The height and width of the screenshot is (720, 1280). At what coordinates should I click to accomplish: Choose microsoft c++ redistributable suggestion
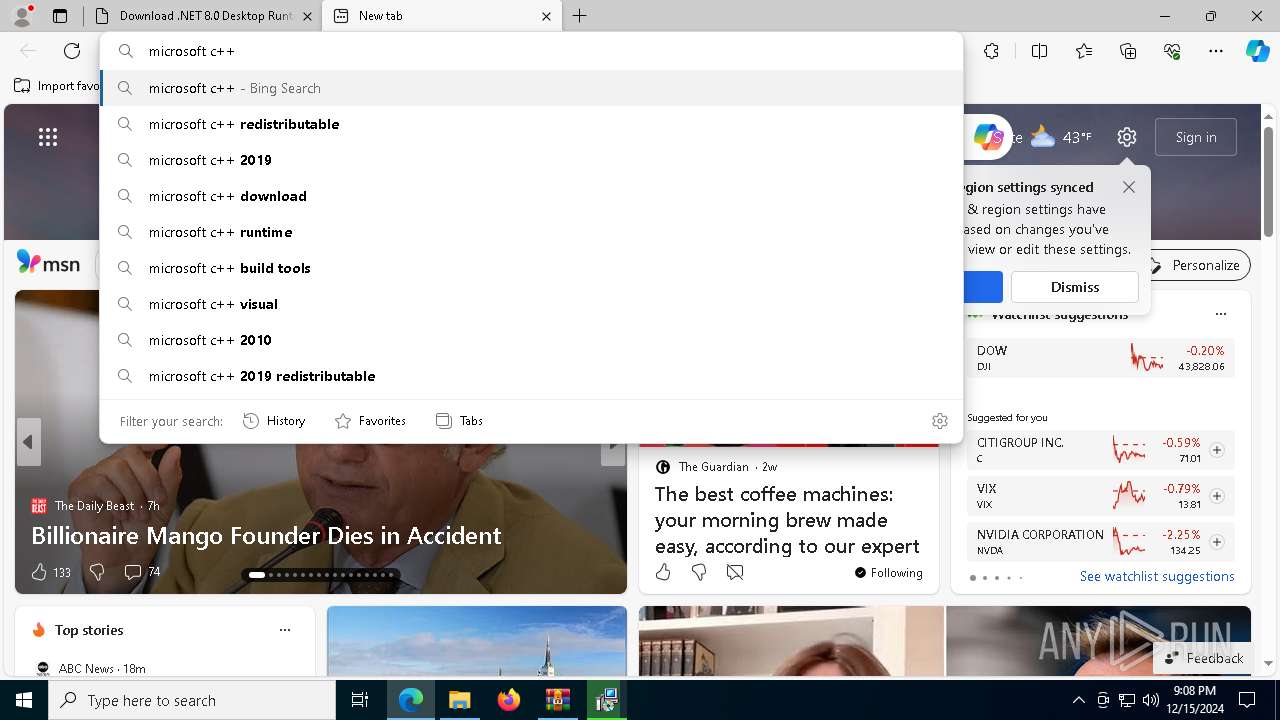click(x=531, y=124)
